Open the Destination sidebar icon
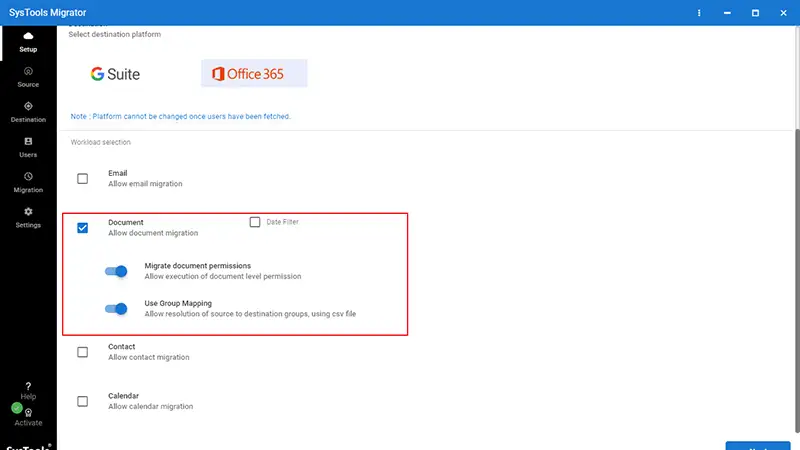The width and height of the screenshot is (800, 450). [x=28, y=106]
